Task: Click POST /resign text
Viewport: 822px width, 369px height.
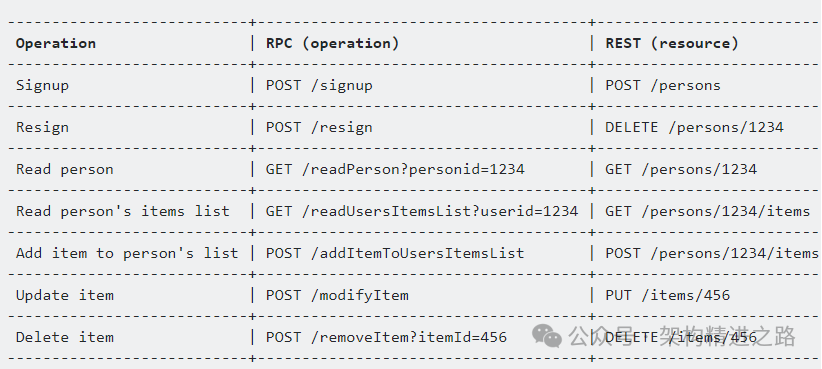Action: click(319, 127)
